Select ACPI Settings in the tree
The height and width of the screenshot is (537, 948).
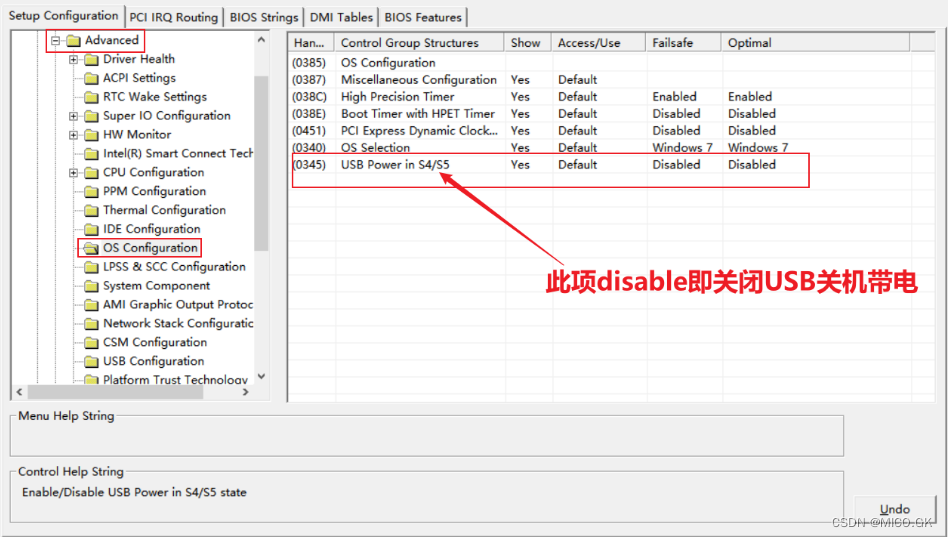pyautogui.click(x=139, y=78)
